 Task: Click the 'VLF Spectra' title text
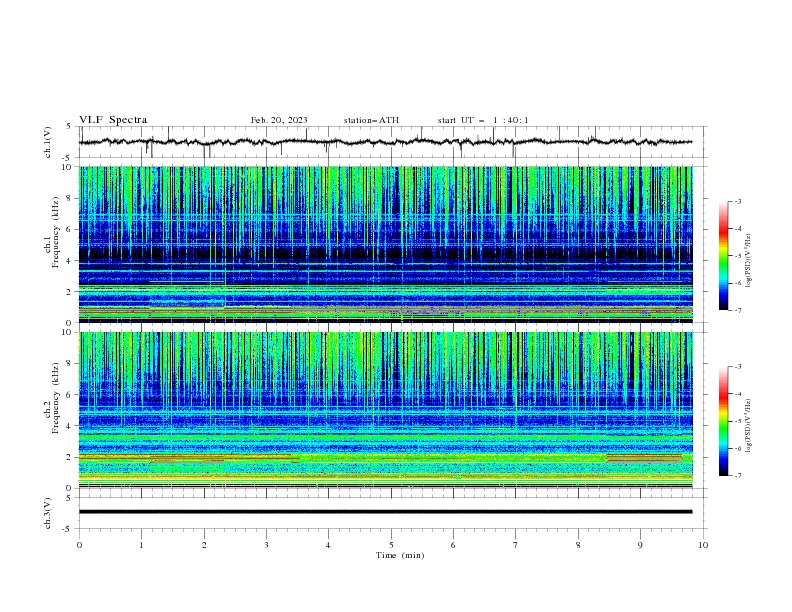pos(113,120)
